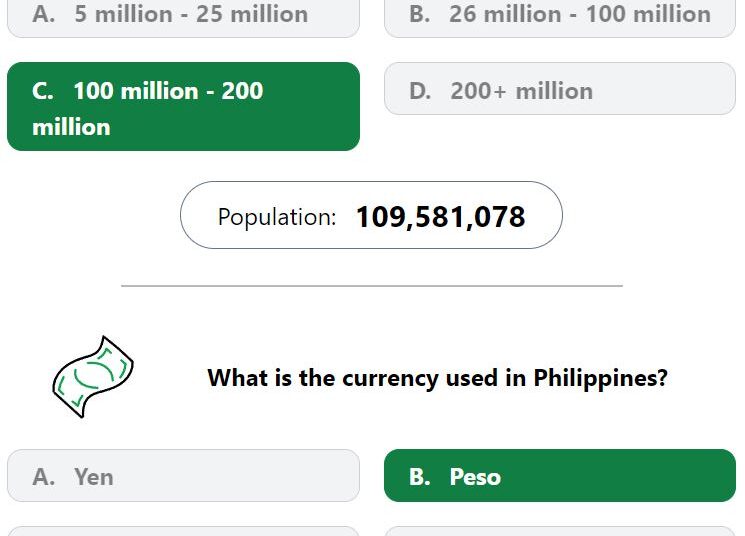Choose the green Peso answer
The height and width of the screenshot is (536, 745).
[560, 476]
